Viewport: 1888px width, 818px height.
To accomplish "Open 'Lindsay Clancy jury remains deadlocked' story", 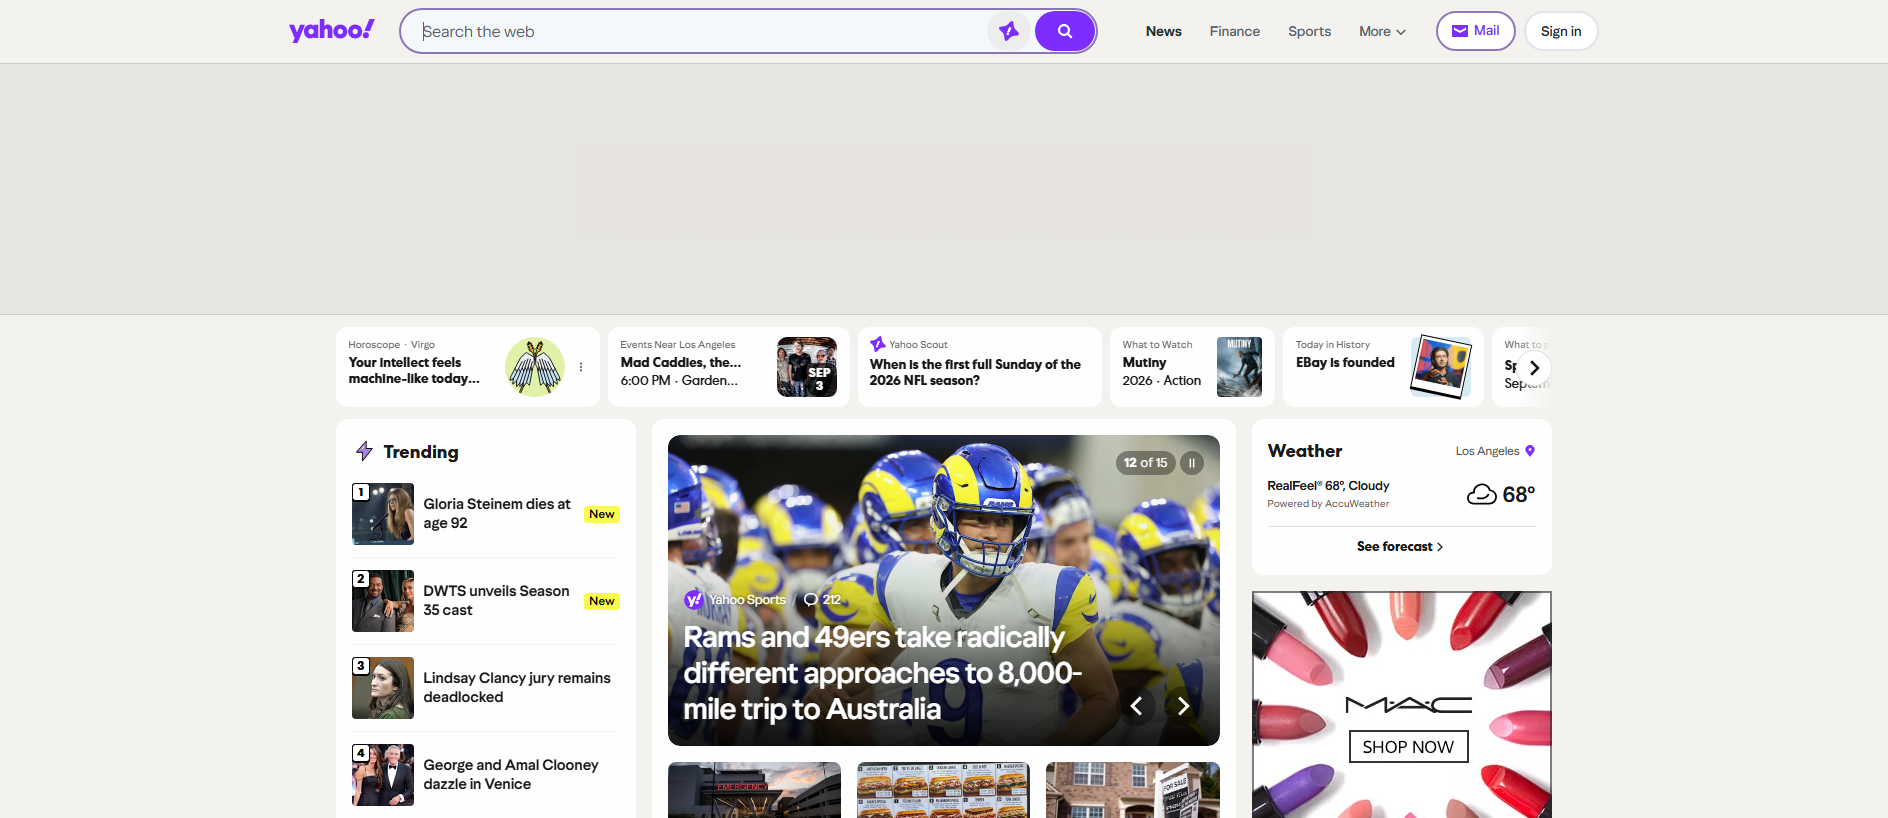I will [517, 687].
